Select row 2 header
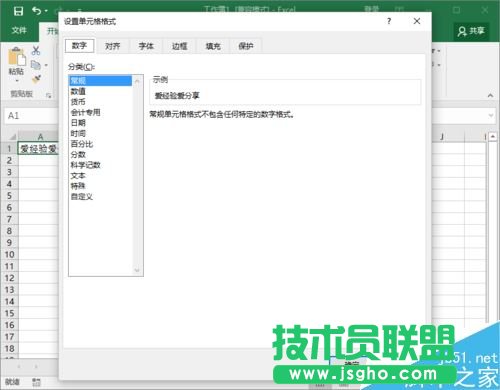500x390 pixels. 9,160
